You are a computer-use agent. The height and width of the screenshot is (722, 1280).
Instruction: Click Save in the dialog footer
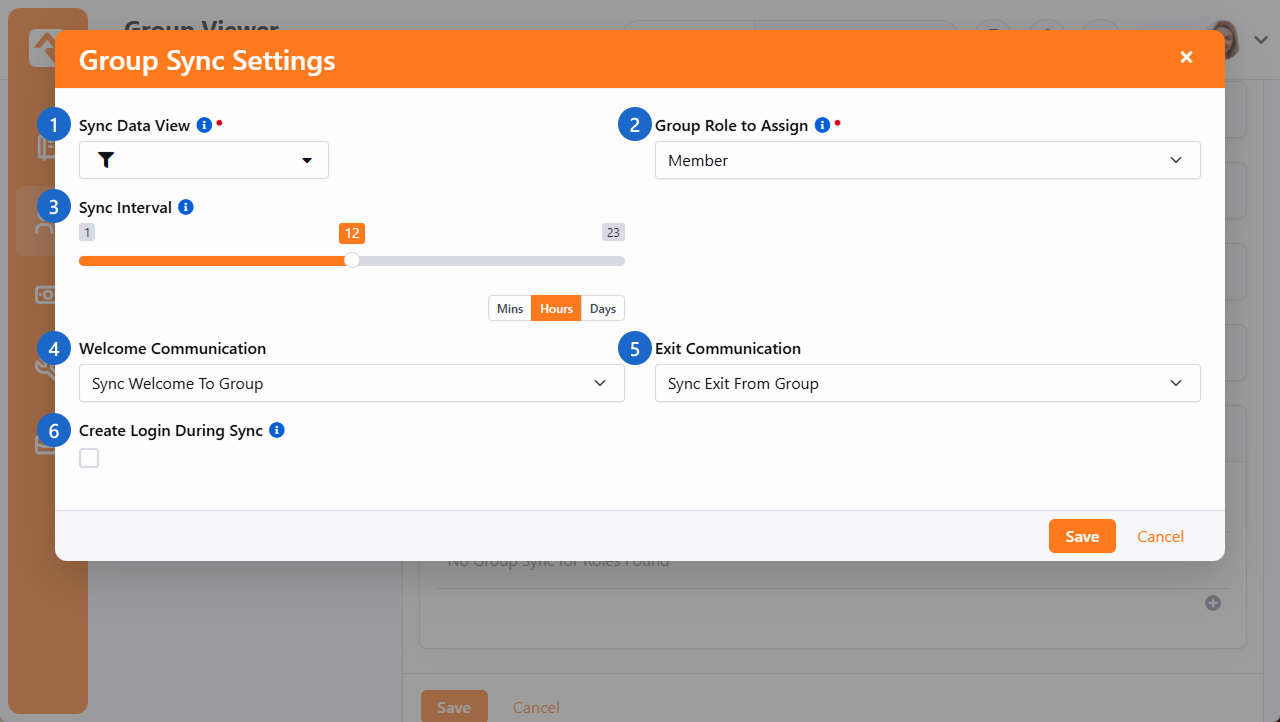[x=1082, y=536]
